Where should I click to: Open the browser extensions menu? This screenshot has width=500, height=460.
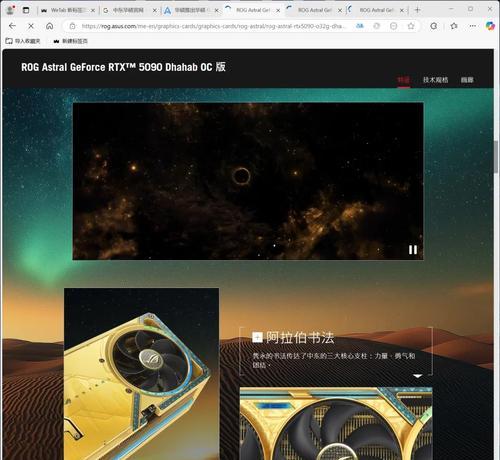click(433, 26)
